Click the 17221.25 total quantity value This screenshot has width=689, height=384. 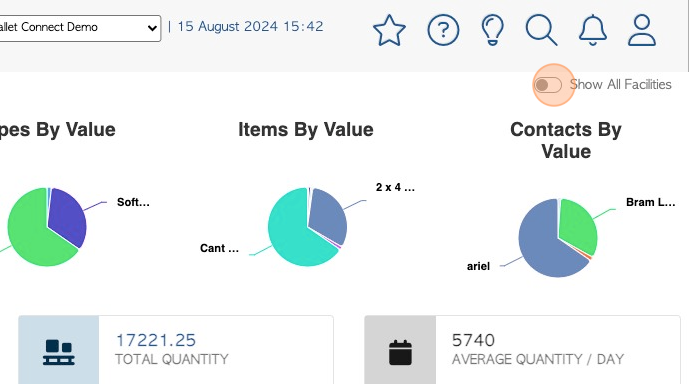pos(156,340)
